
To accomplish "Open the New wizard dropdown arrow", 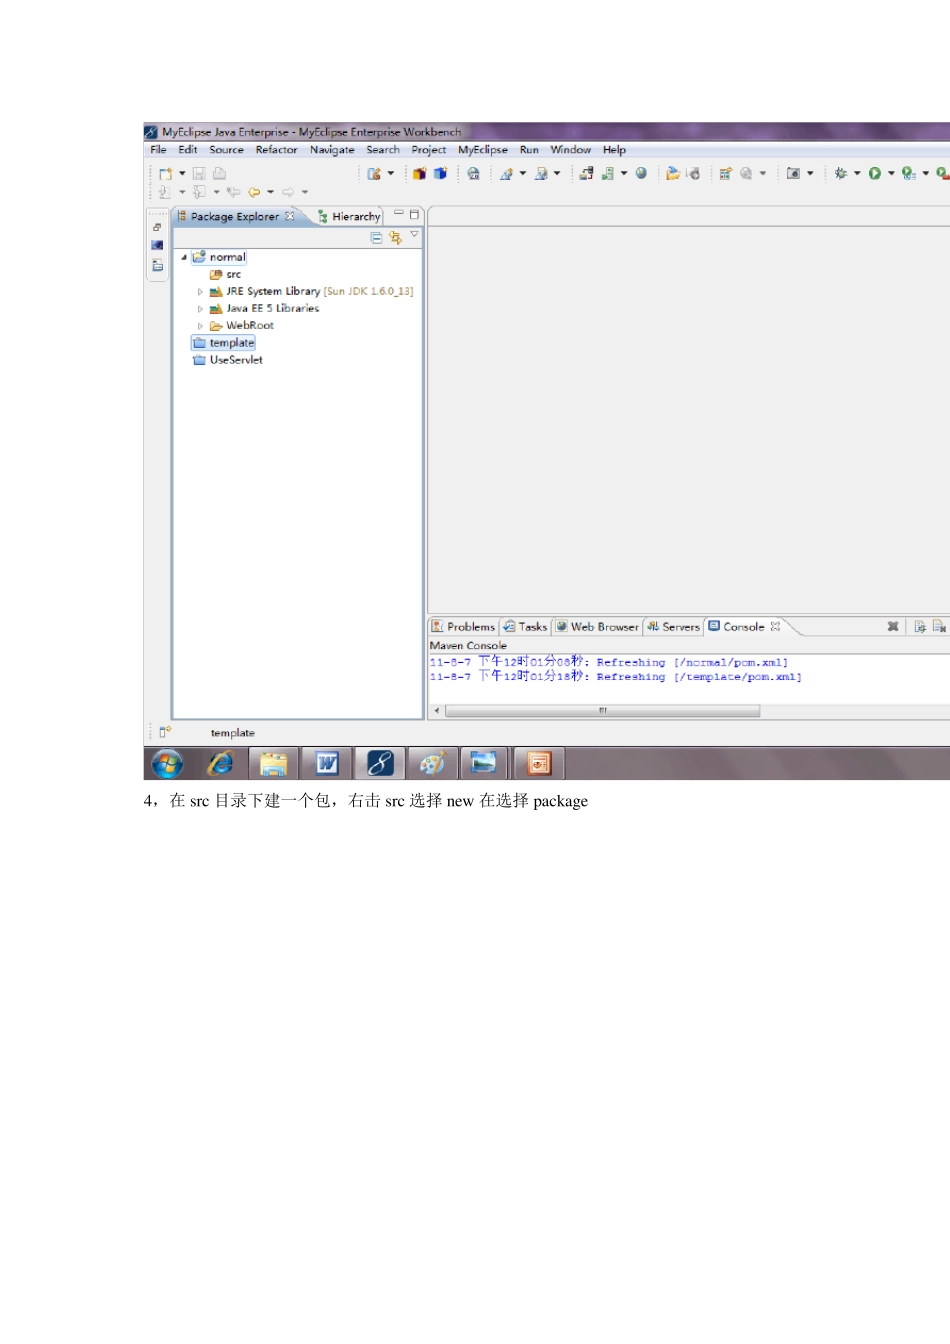I will 182,174.
